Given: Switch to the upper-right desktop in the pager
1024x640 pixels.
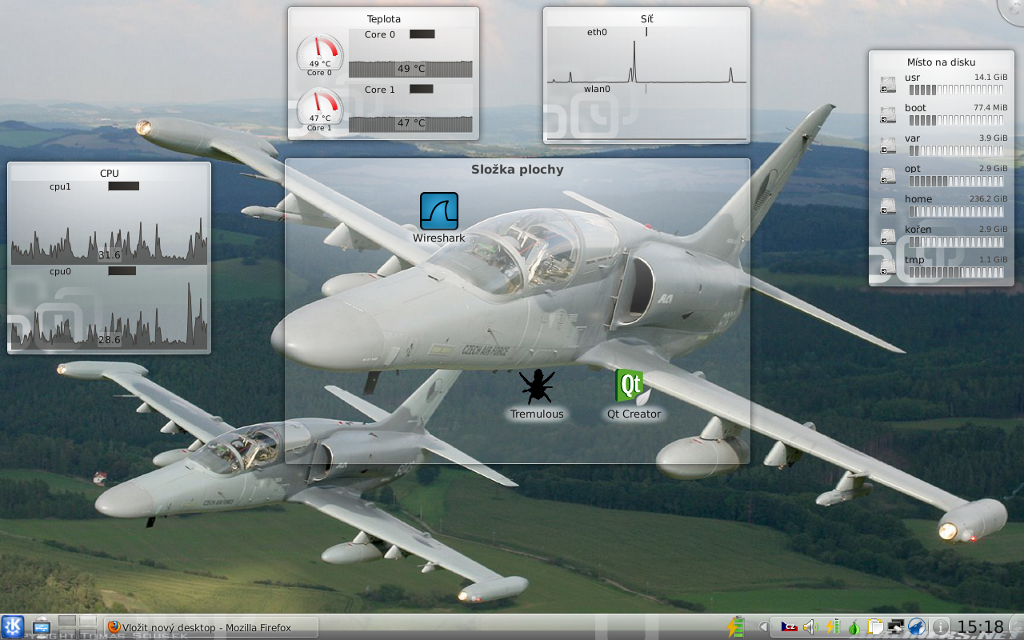Looking at the screenshot, I should click(88, 621).
